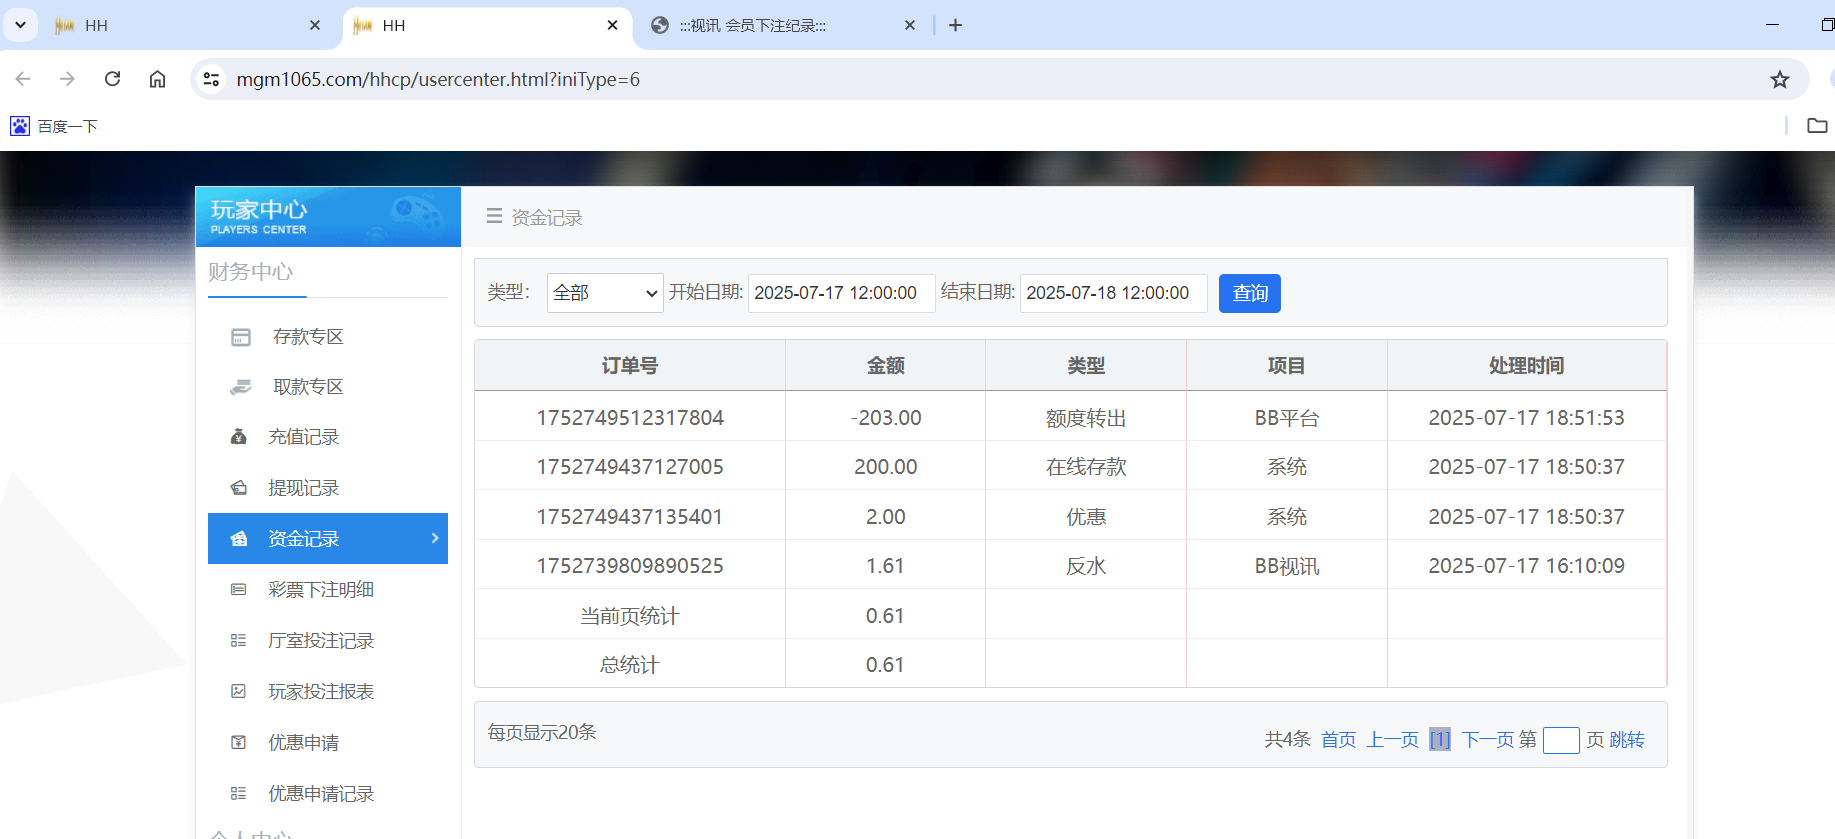1835x839 pixels.
Task: Click the 跳转 jump page link
Action: click(1627, 740)
